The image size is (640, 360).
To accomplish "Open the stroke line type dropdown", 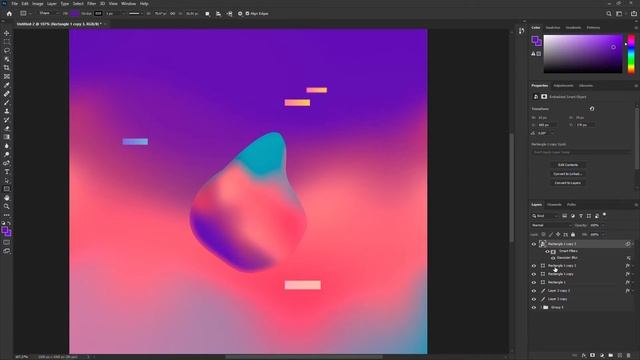I will pyautogui.click(x=135, y=13).
